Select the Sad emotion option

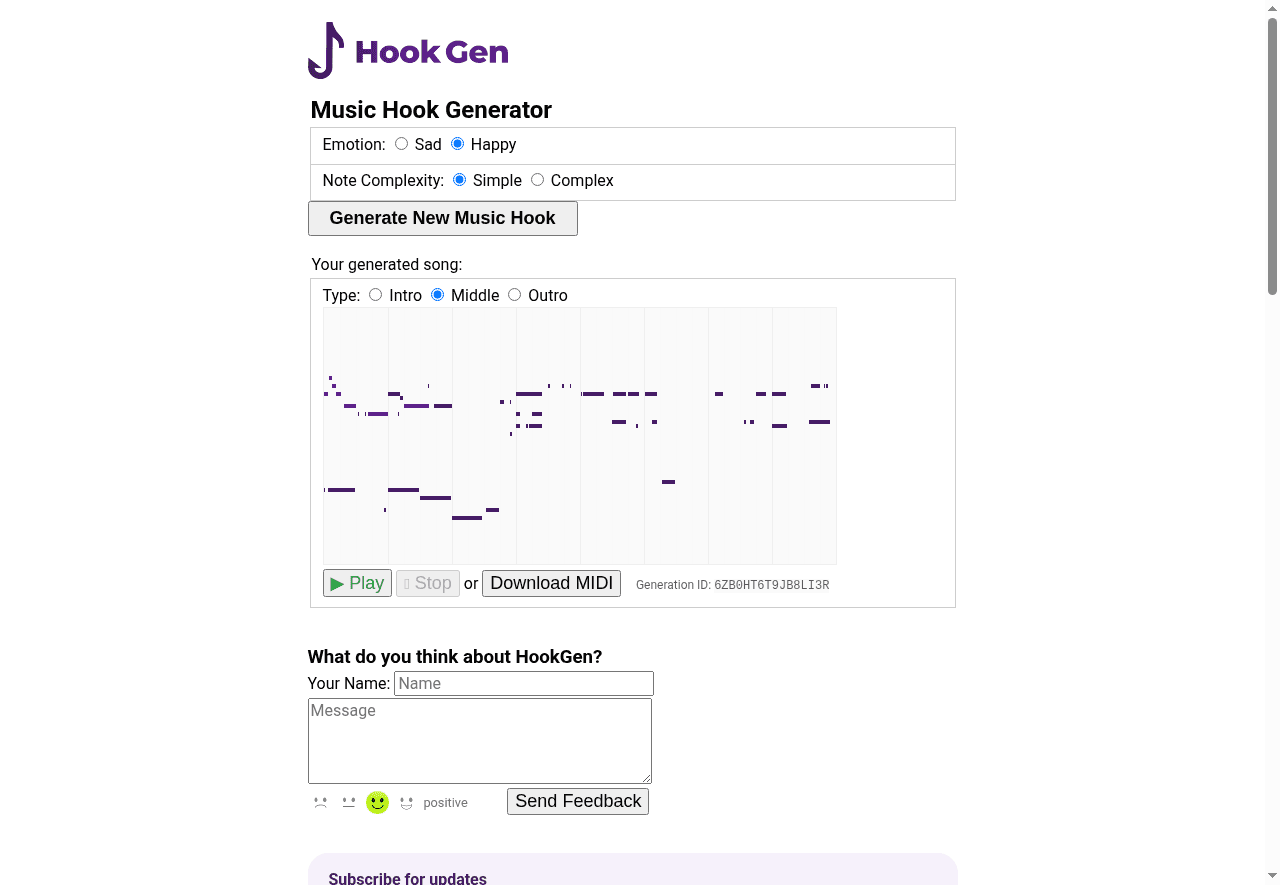pyautogui.click(x=401, y=143)
